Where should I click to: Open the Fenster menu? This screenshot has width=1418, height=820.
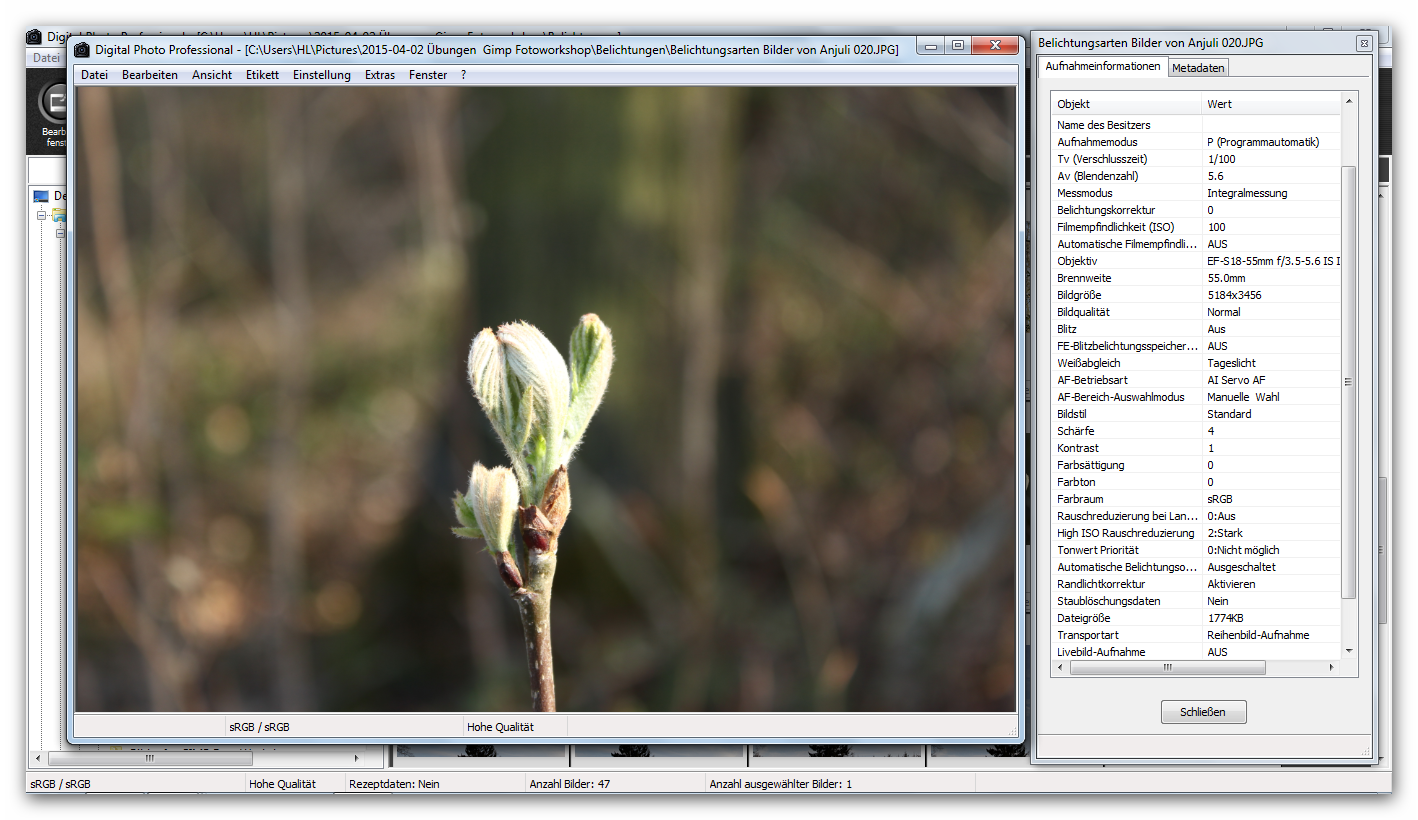(x=428, y=75)
